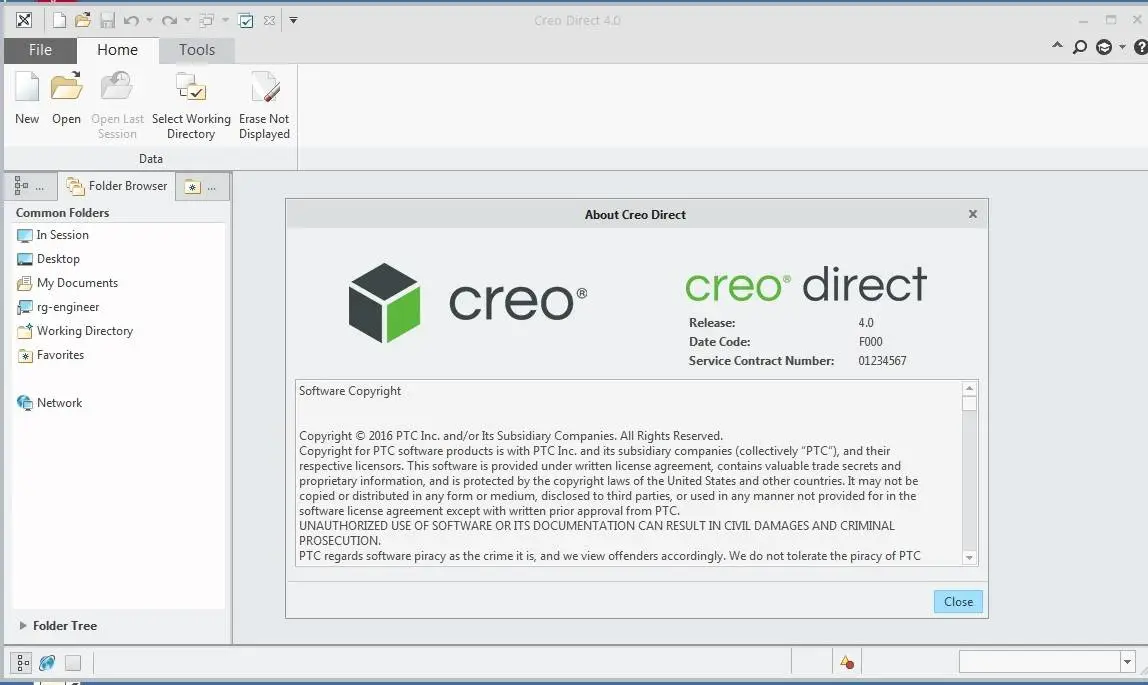Switch to the Tools ribbon tab
The image size is (1148, 685).
[197, 50]
